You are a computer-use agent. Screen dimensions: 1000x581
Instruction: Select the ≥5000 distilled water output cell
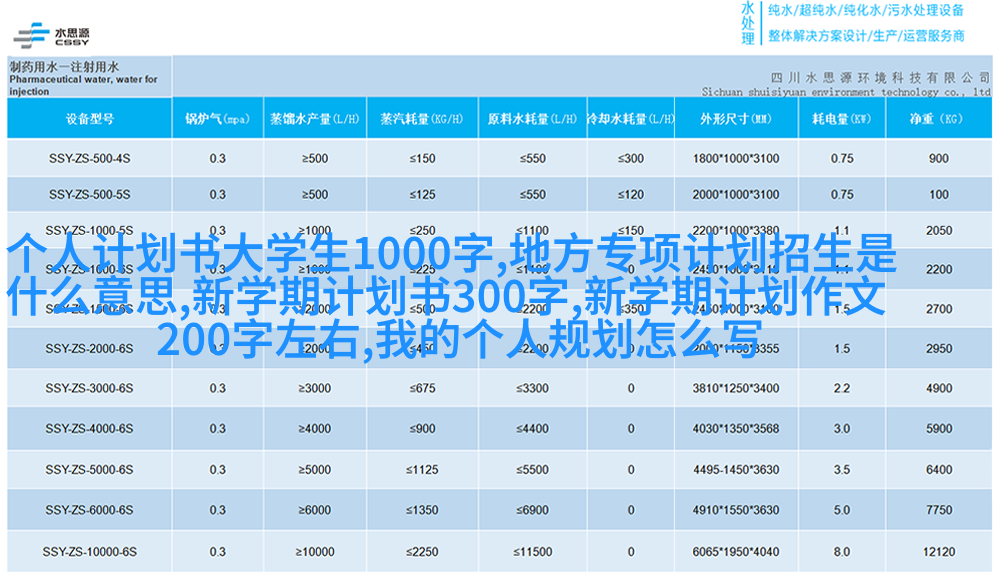point(313,470)
